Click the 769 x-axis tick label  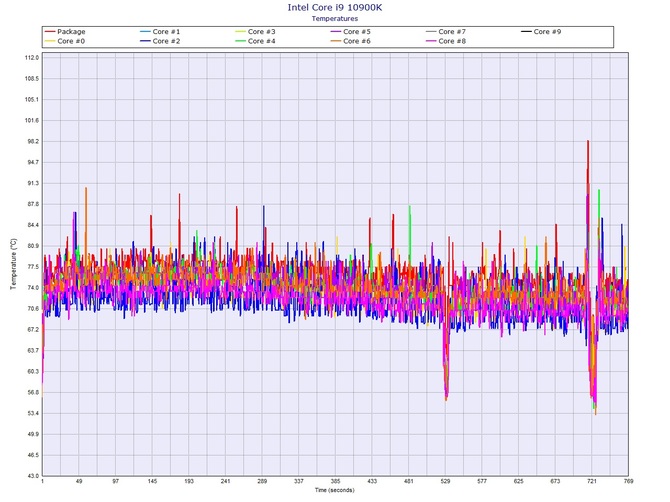(628, 481)
